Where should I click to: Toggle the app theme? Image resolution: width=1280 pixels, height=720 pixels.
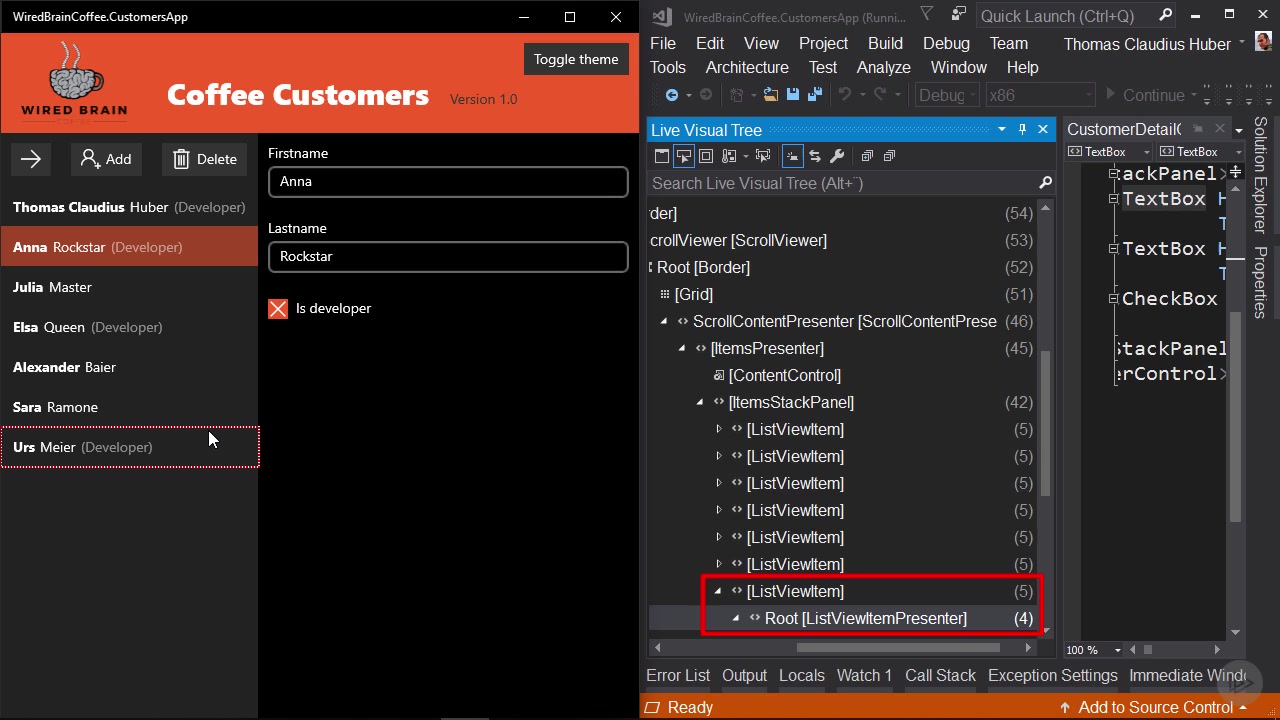[x=575, y=59]
